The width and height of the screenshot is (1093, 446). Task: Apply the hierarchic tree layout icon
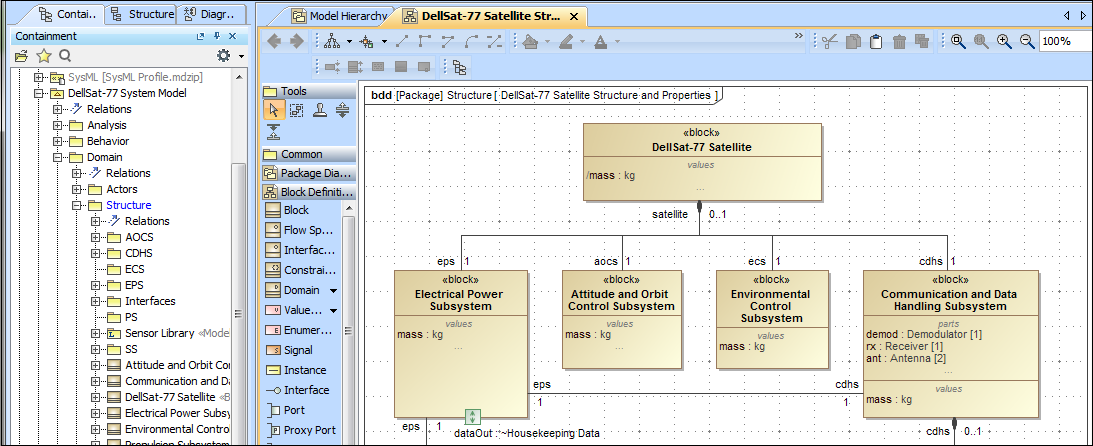[333, 42]
